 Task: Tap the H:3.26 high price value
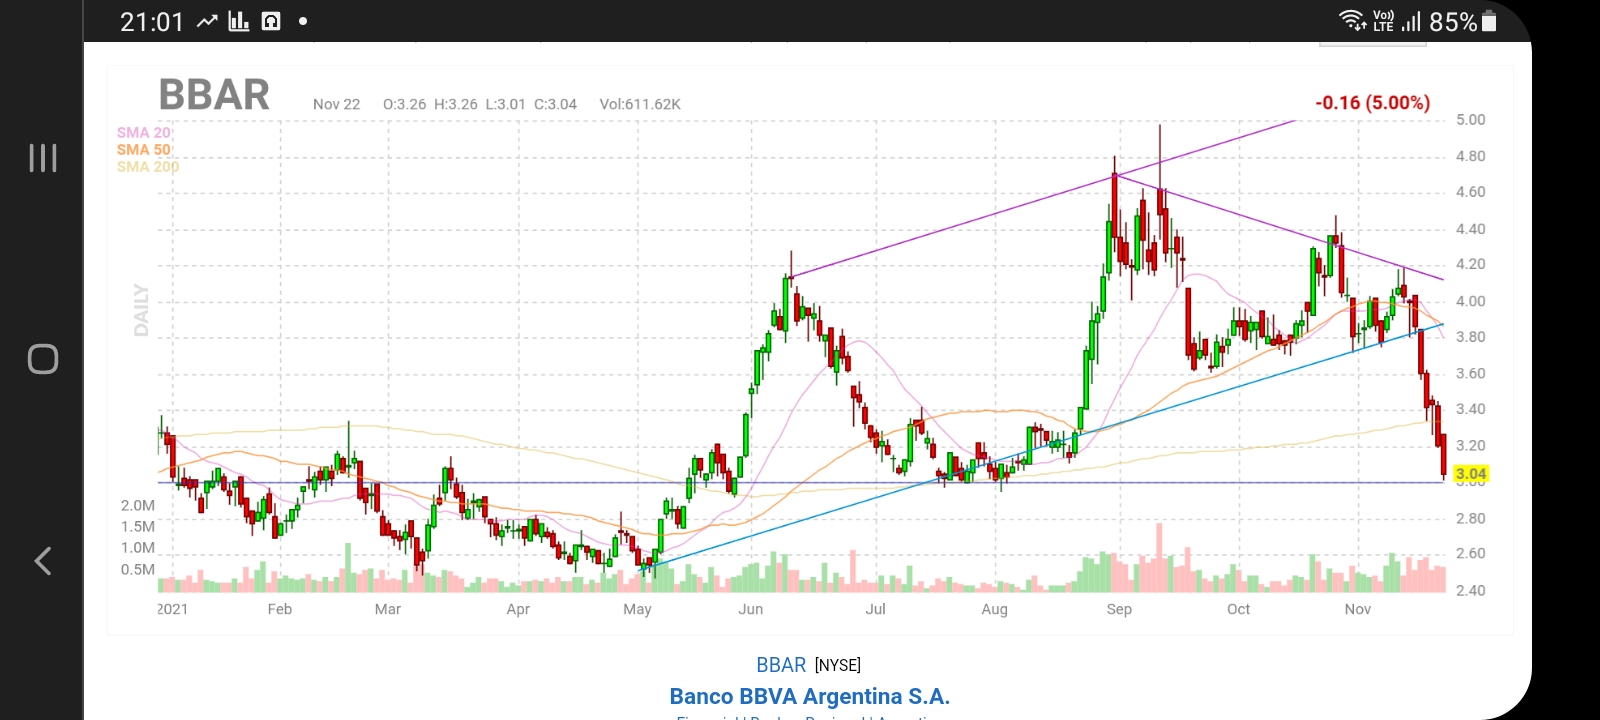(455, 104)
